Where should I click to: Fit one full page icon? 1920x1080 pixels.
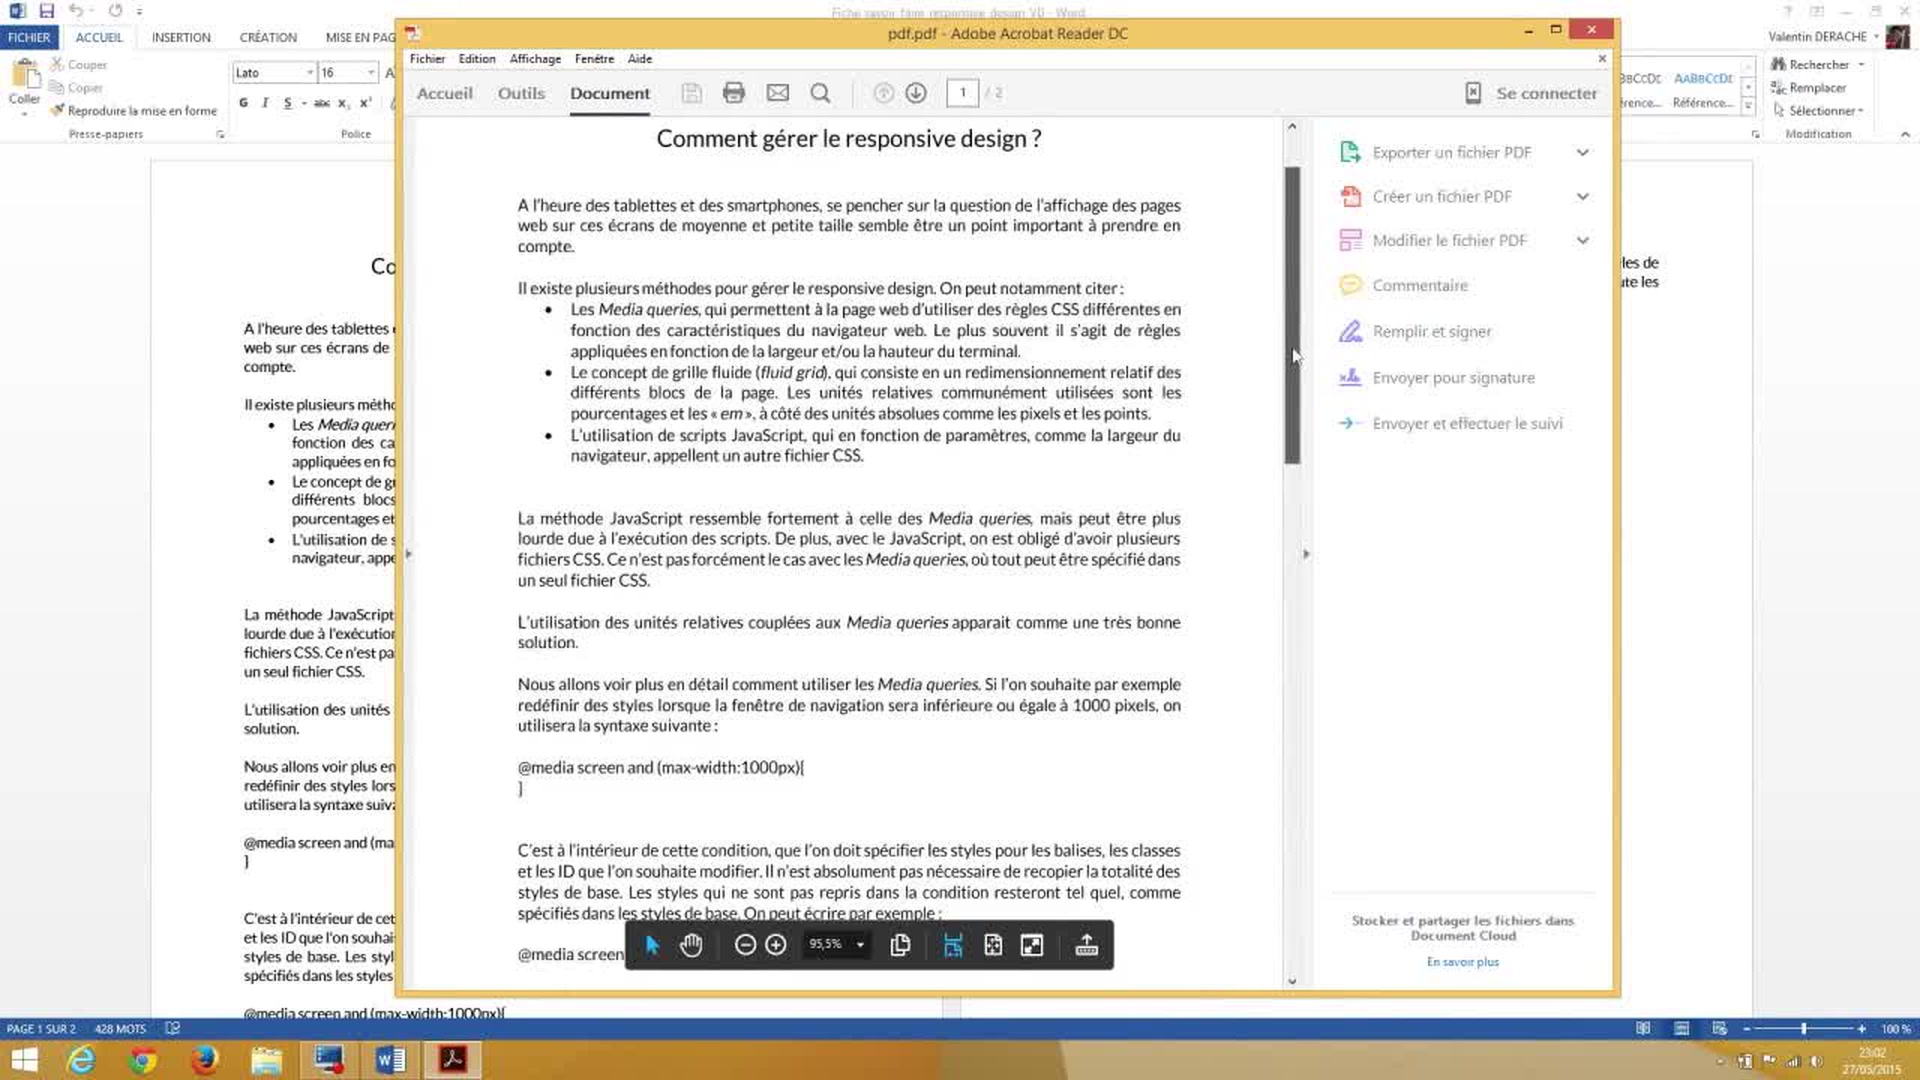point(993,945)
